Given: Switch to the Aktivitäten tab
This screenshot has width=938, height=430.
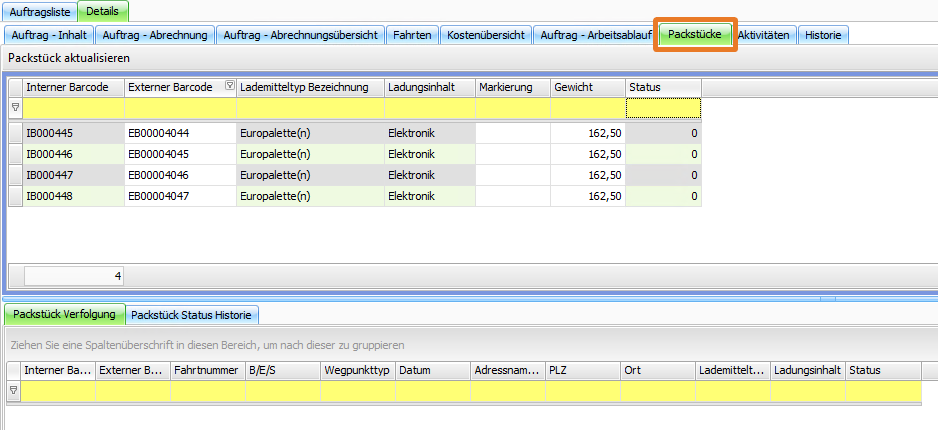Looking at the screenshot, I should coord(763,35).
